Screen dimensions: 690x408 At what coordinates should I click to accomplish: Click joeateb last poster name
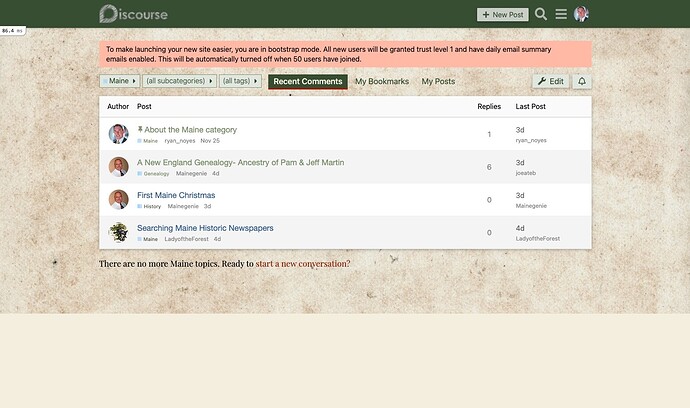(525, 173)
